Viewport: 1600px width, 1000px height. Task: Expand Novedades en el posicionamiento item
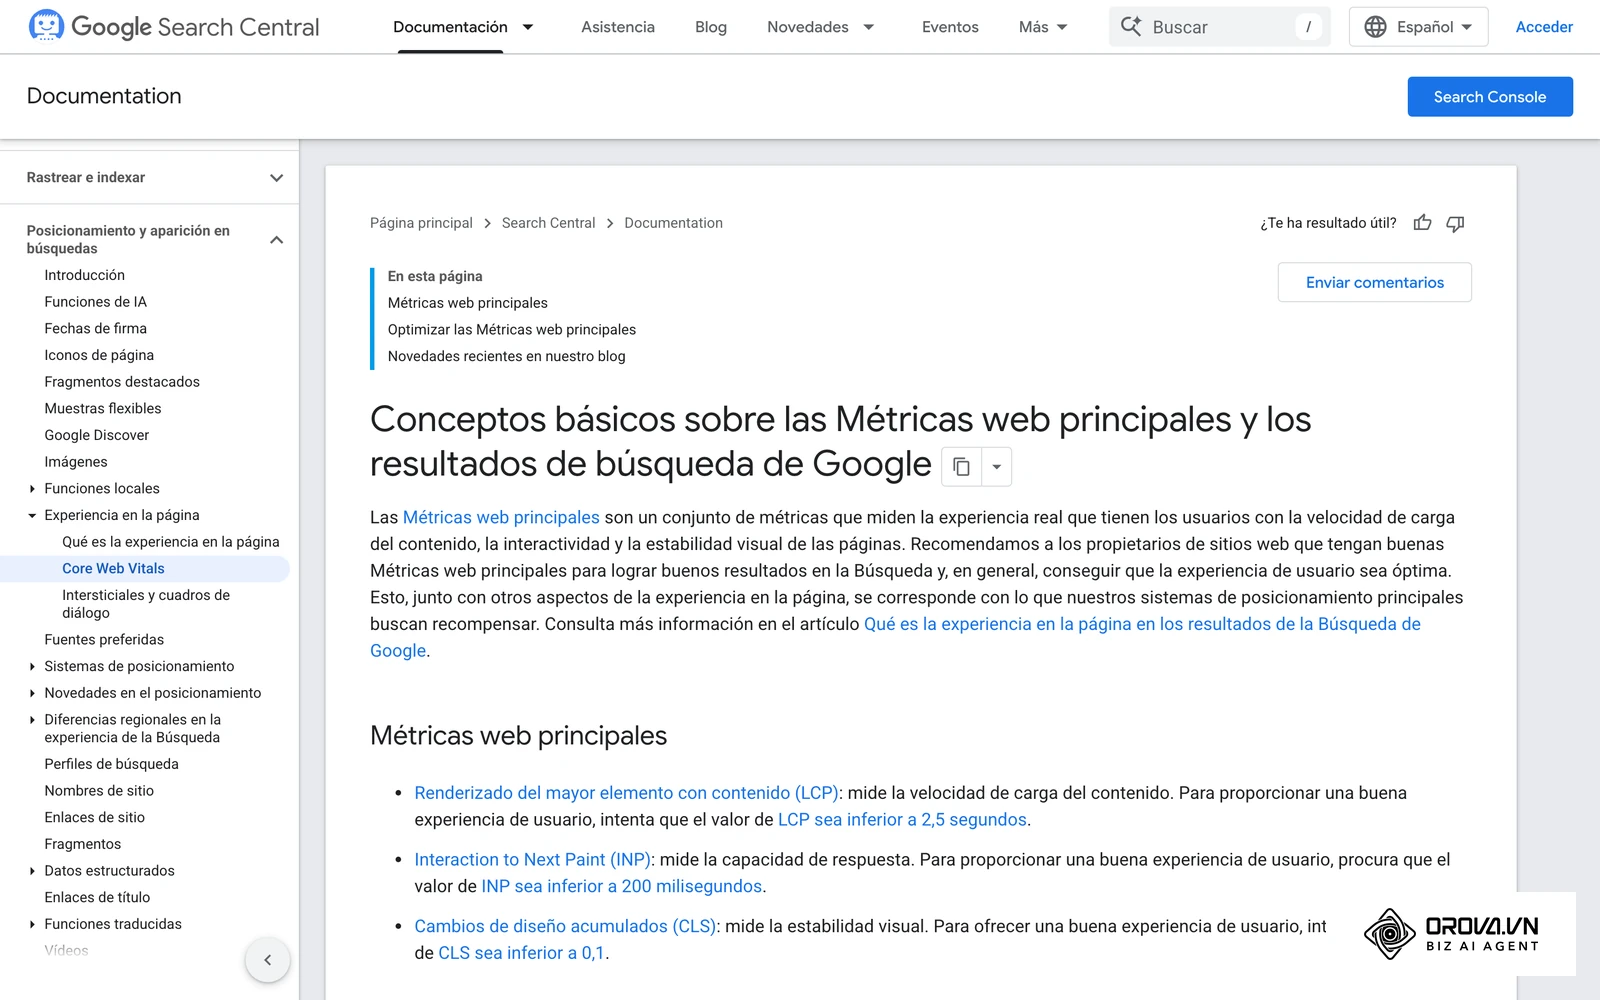click(x=32, y=693)
